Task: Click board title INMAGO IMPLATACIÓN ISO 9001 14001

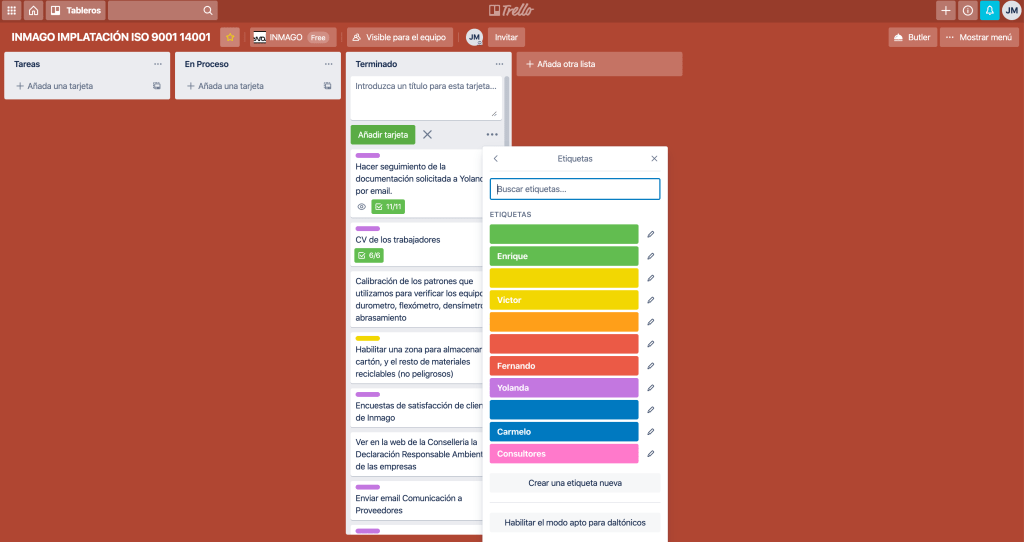Action: coord(111,37)
